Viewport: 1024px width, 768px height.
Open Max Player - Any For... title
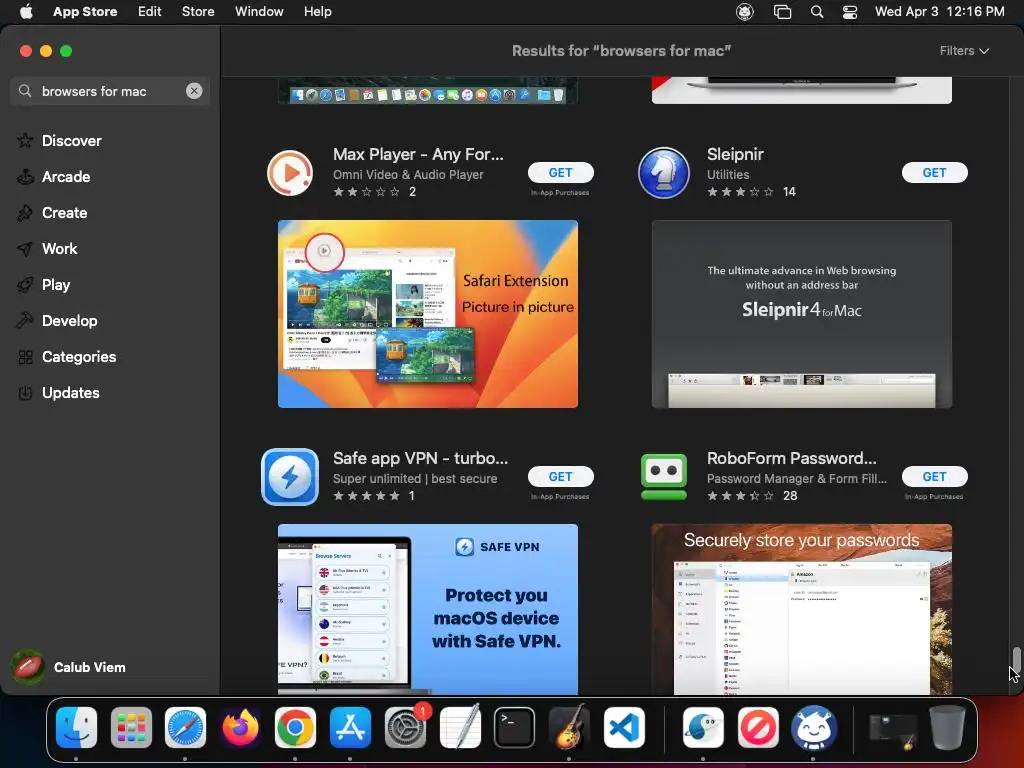click(418, 154)
